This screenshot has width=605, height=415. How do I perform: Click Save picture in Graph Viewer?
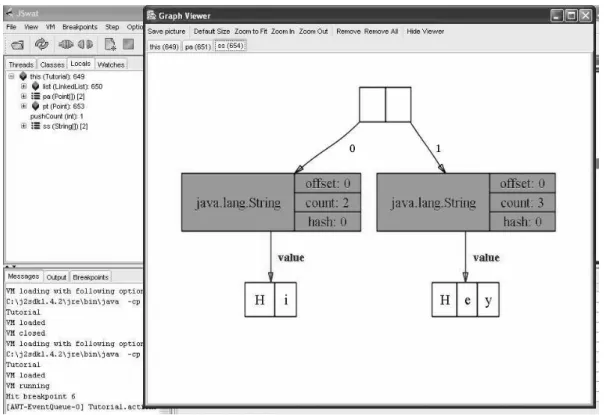point(167,31)
